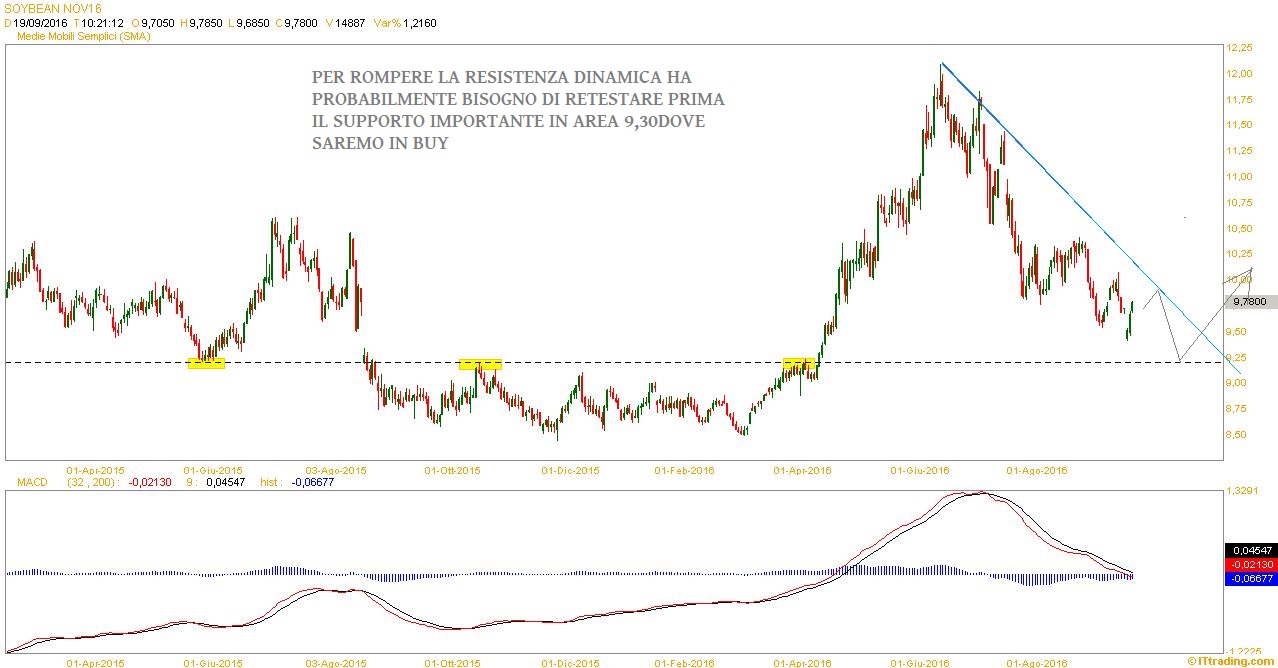Select the black 0,04547 MACD value box
This screenshot has width=1278, height=668.
pyautogui.click(x=1250, y=550)
